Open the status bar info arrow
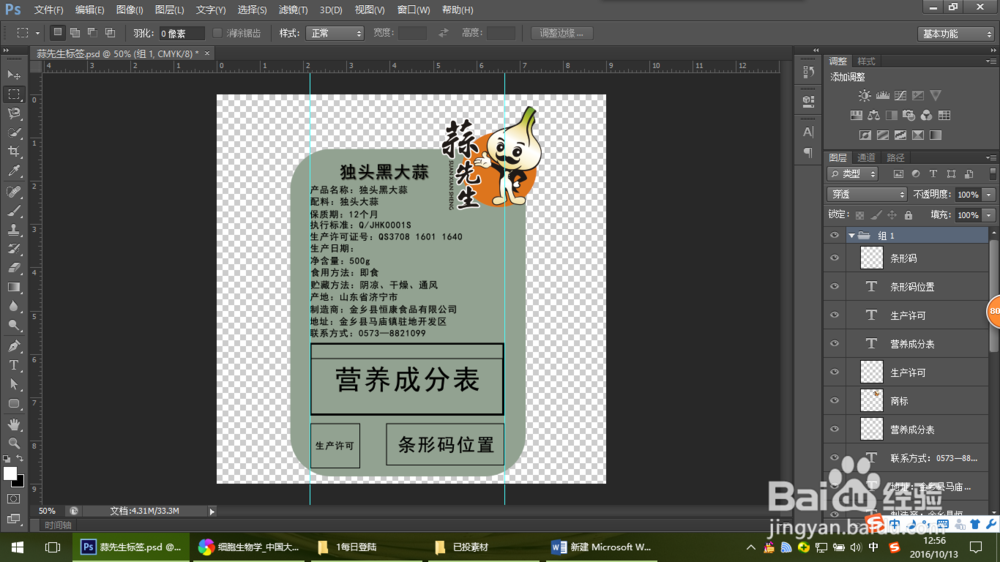 coord(212,511)
